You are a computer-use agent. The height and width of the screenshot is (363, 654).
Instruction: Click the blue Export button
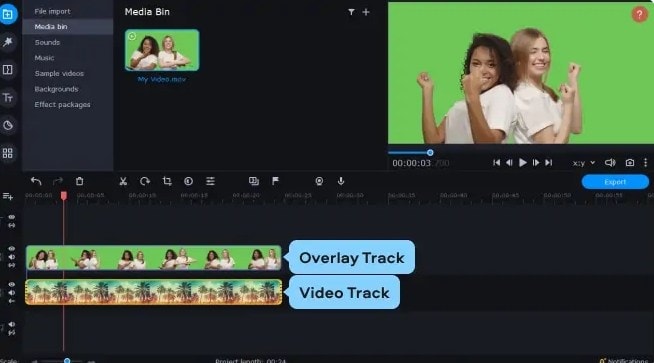[615, 182]
